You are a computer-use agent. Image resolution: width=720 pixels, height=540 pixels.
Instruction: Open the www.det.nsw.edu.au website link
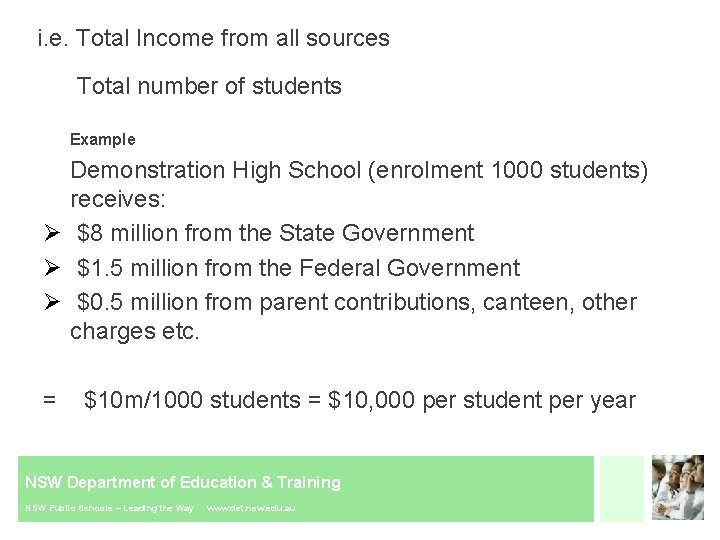pos(251,508)
